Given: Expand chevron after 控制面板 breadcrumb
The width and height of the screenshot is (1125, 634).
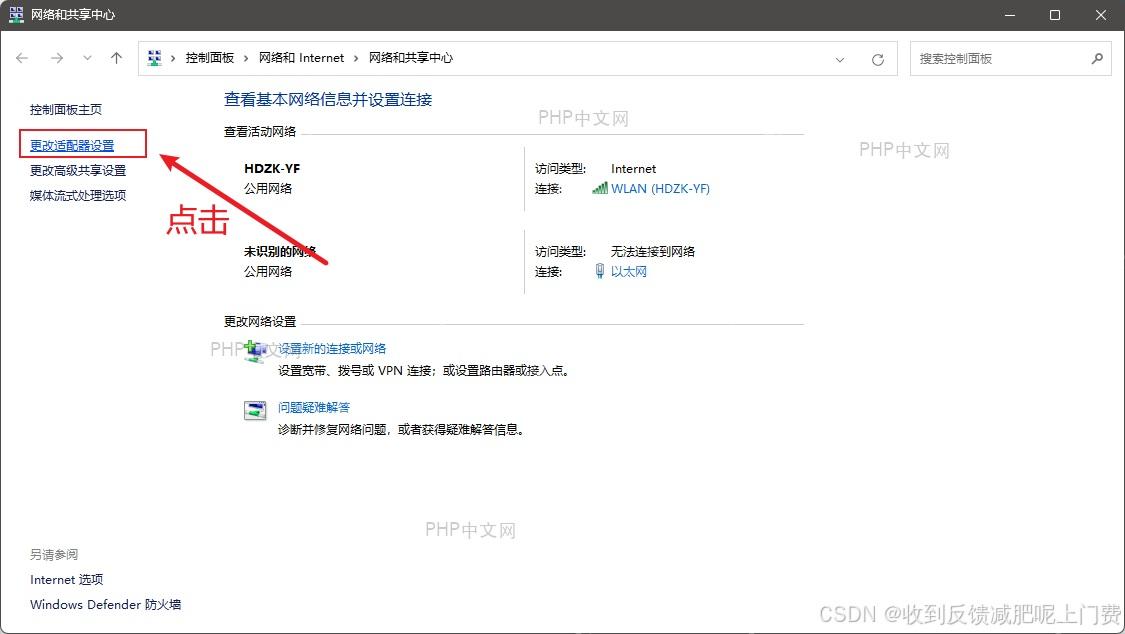Looking at the screenshot, I should (246, 58).
